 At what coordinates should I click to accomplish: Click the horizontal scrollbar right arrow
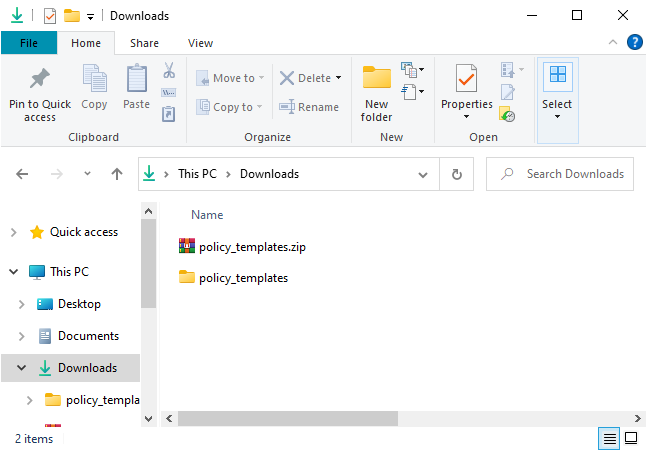[638, 418]
